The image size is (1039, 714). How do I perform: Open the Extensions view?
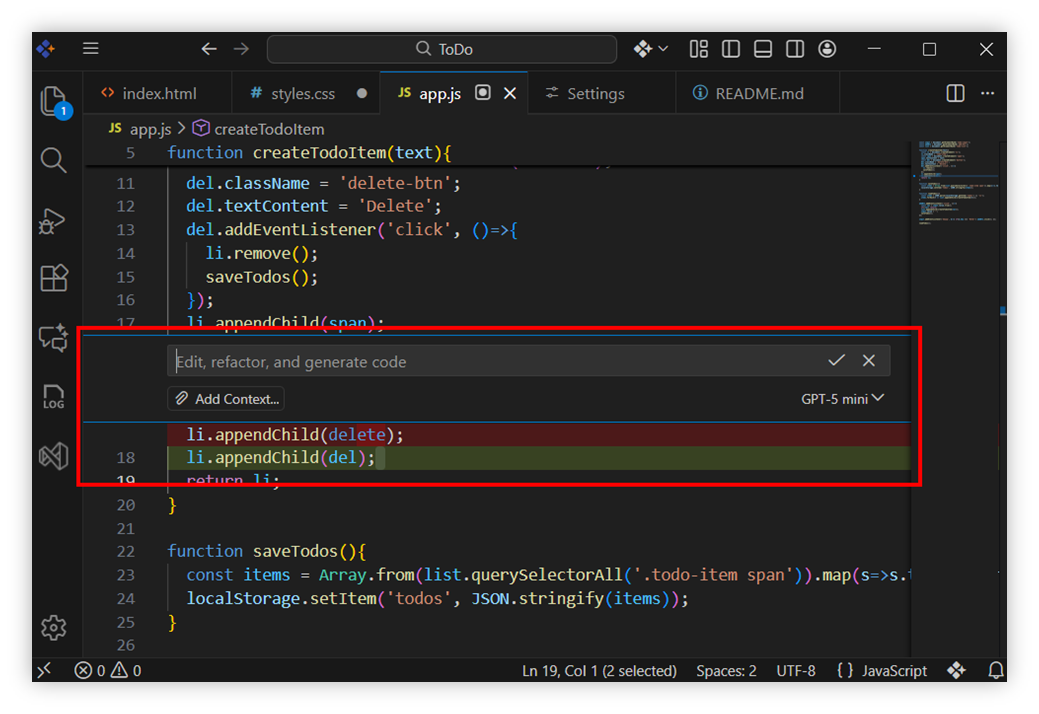point(53,278)
